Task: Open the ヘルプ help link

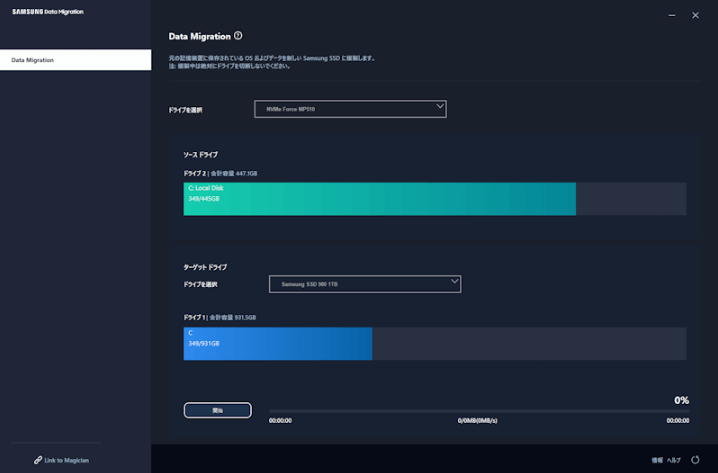Action: (x=674, y=460)
